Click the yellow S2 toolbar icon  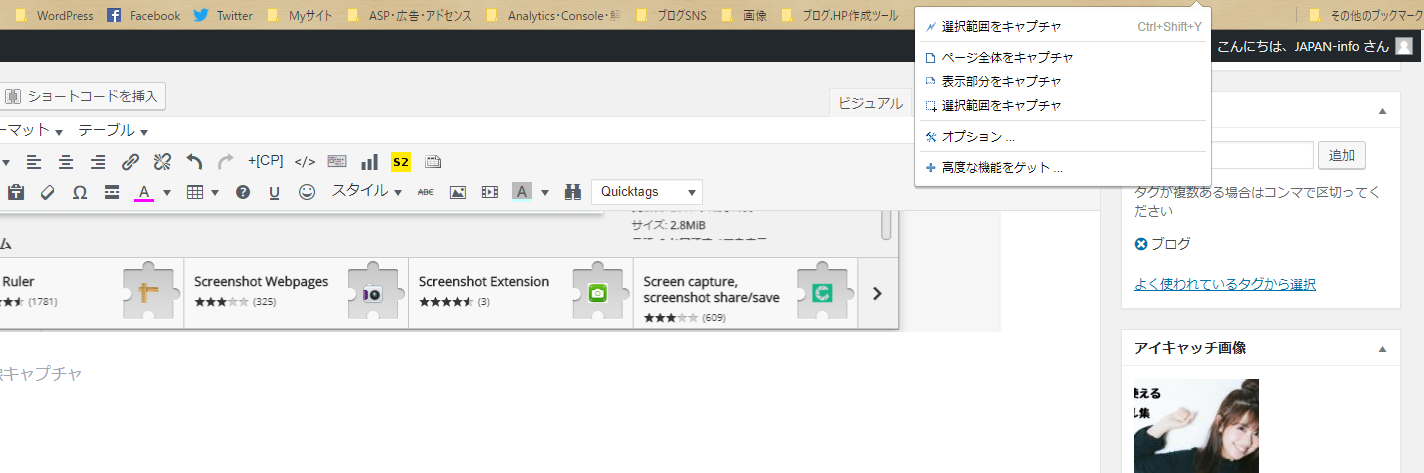[401, 162]
